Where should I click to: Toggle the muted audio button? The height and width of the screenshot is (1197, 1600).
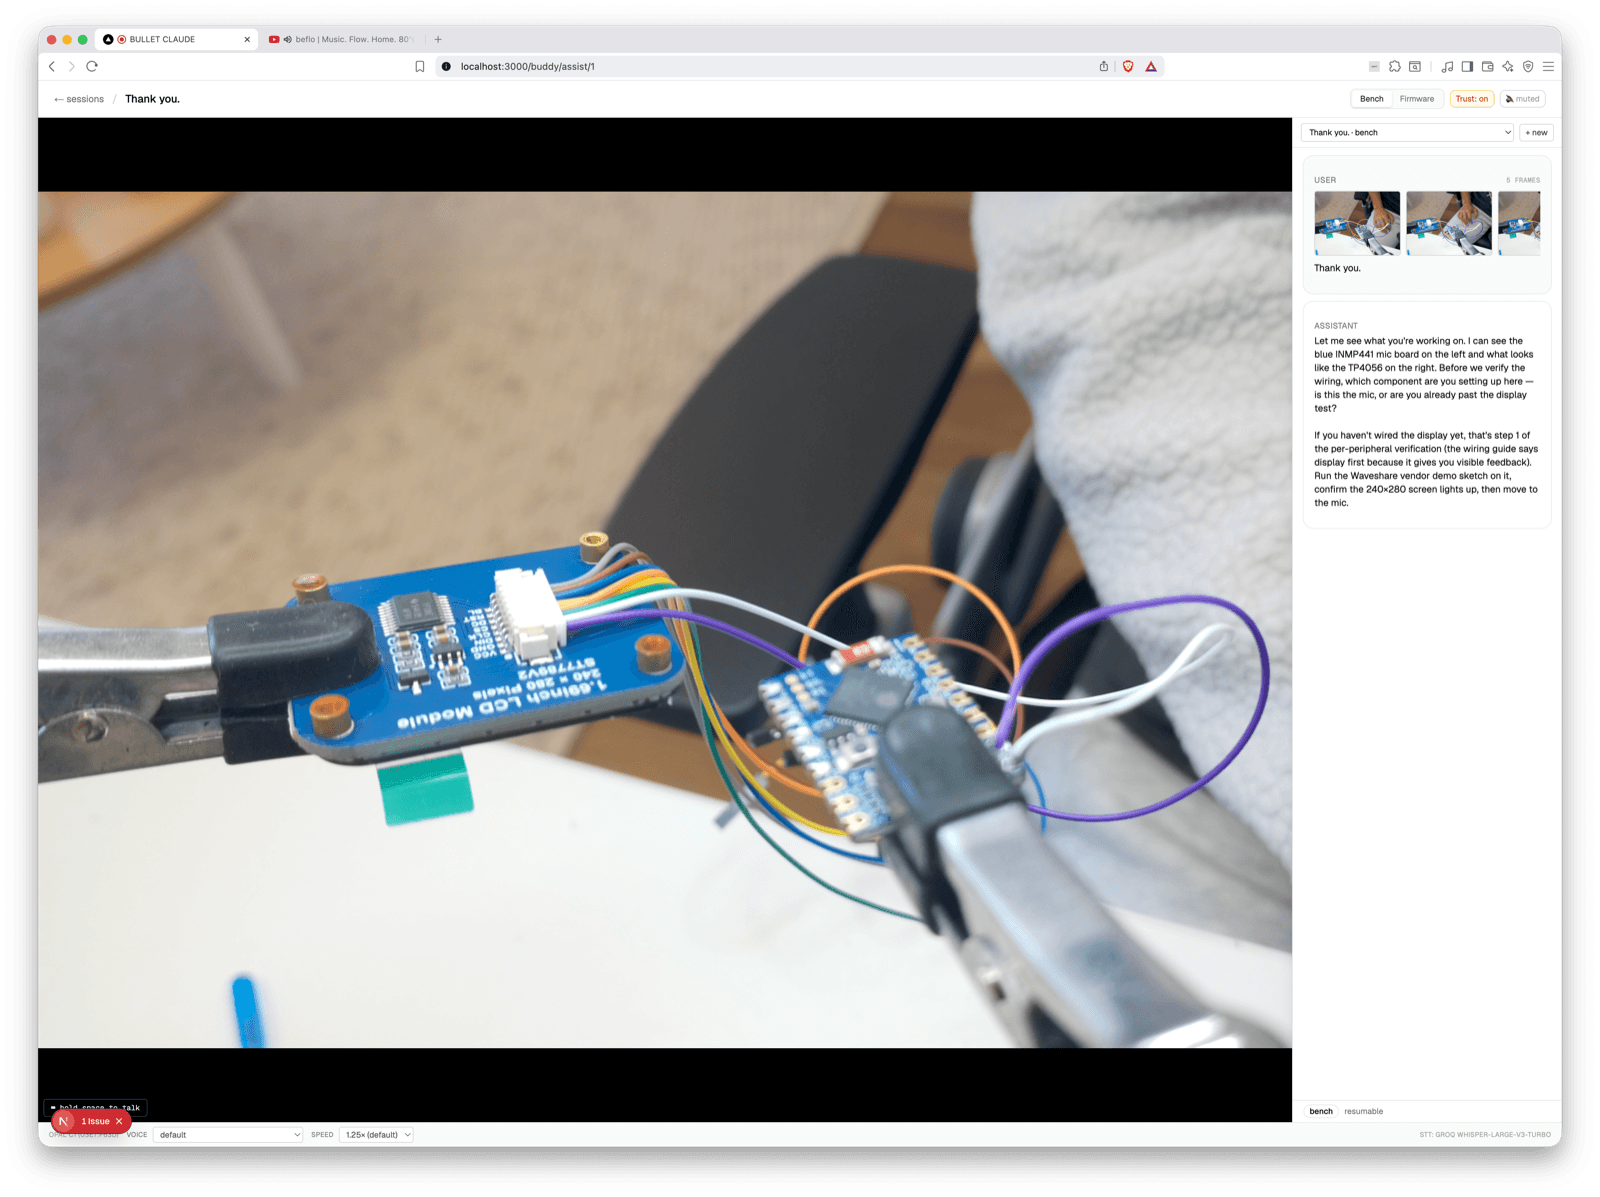[1523, 99]
